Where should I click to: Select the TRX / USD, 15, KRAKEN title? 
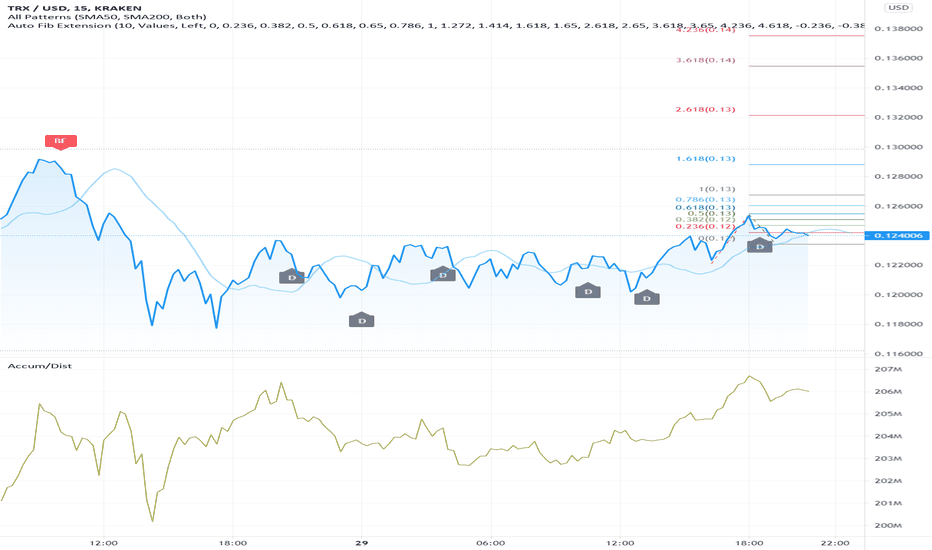tap(74, 8)
